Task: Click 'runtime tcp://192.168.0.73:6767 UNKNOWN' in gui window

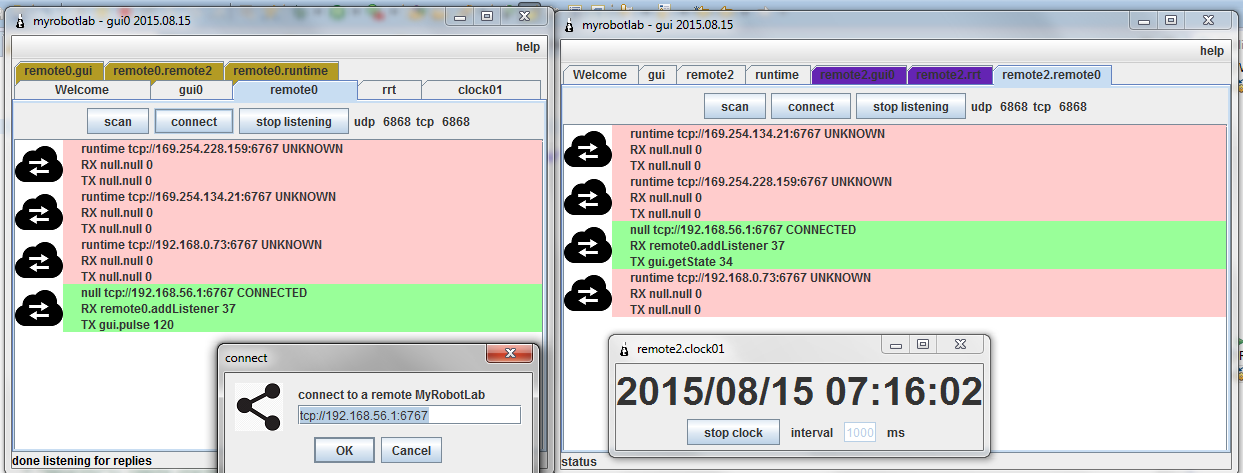Action: (750, 278)
